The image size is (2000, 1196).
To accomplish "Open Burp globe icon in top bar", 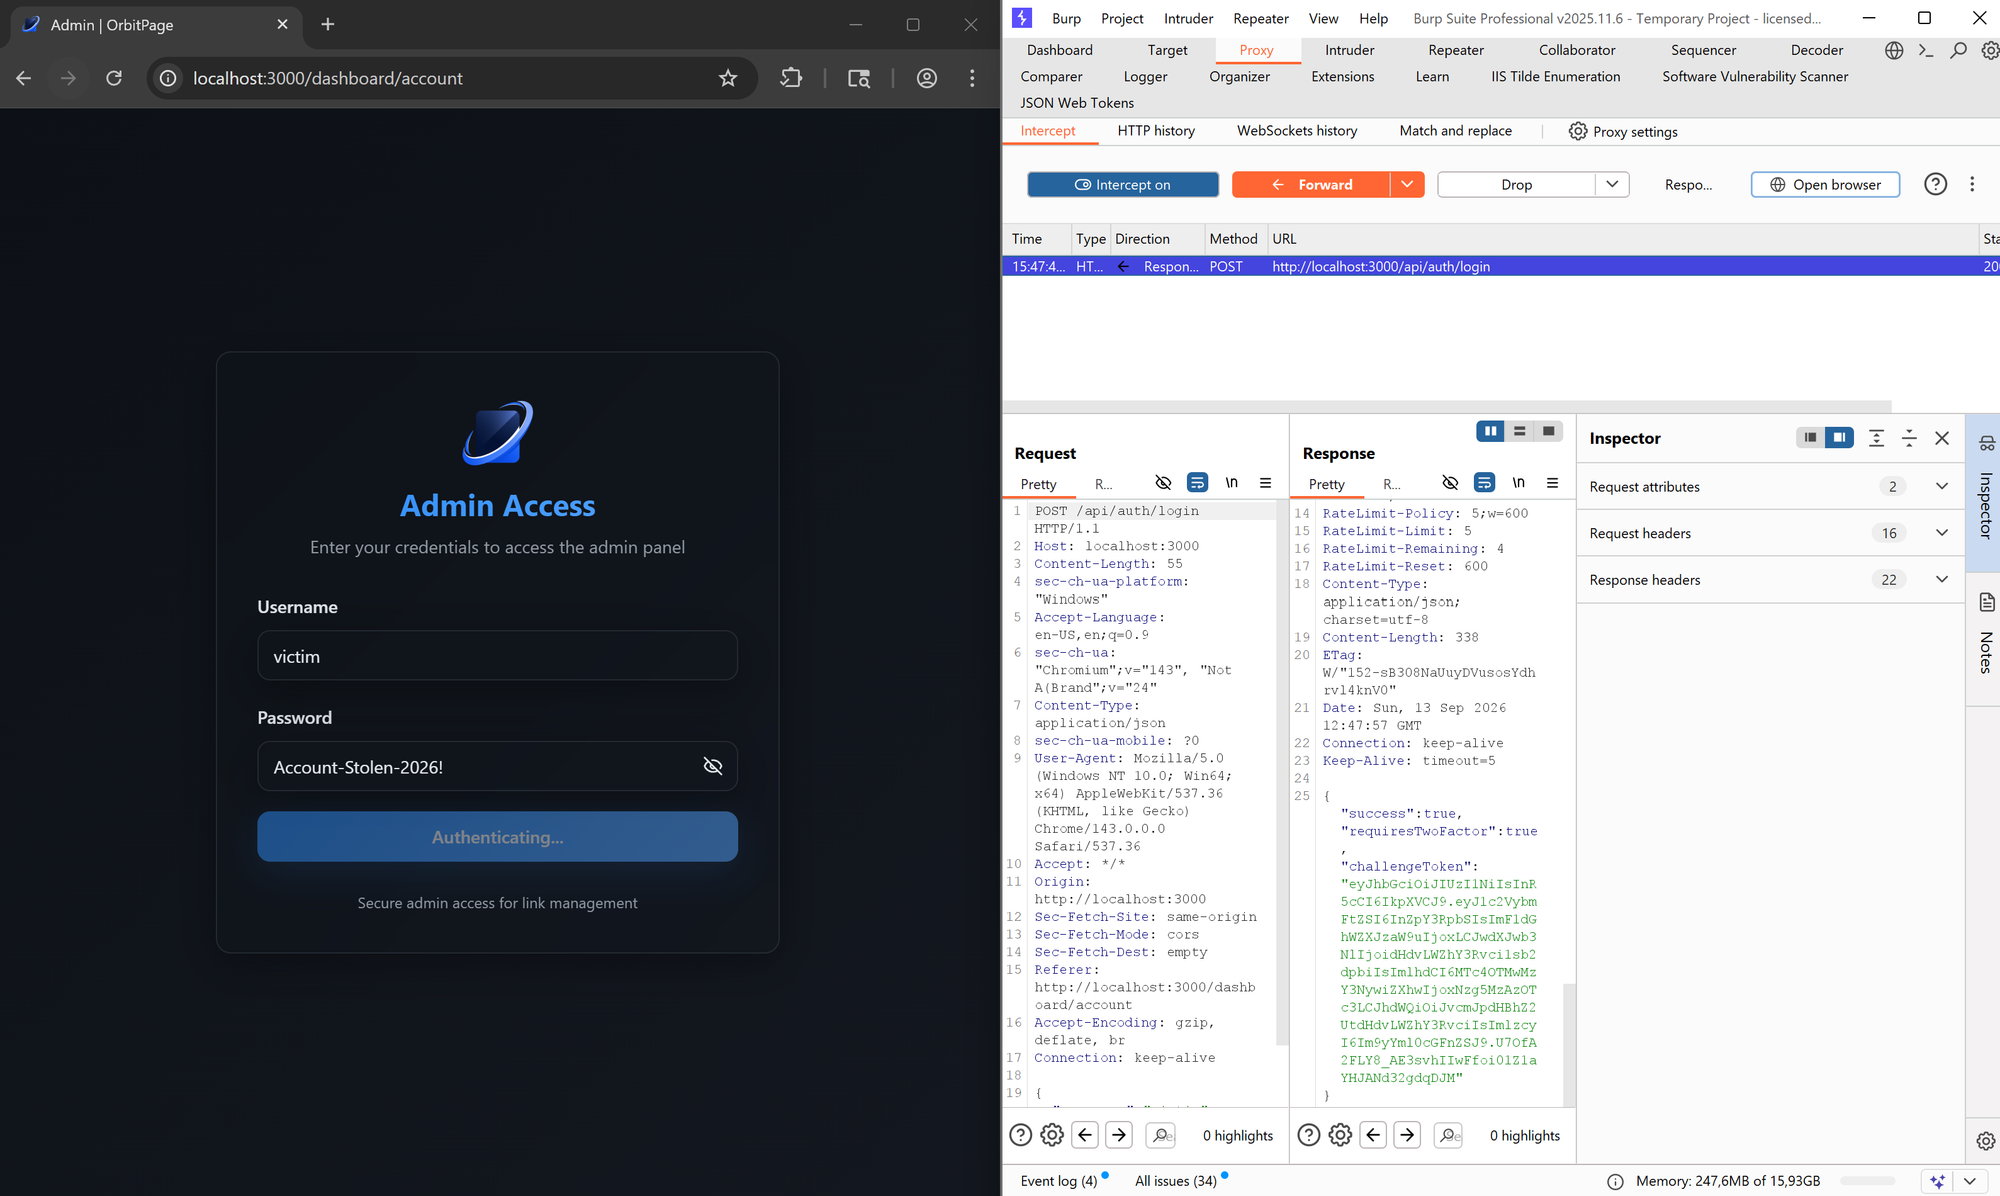I will (1894, 50).
